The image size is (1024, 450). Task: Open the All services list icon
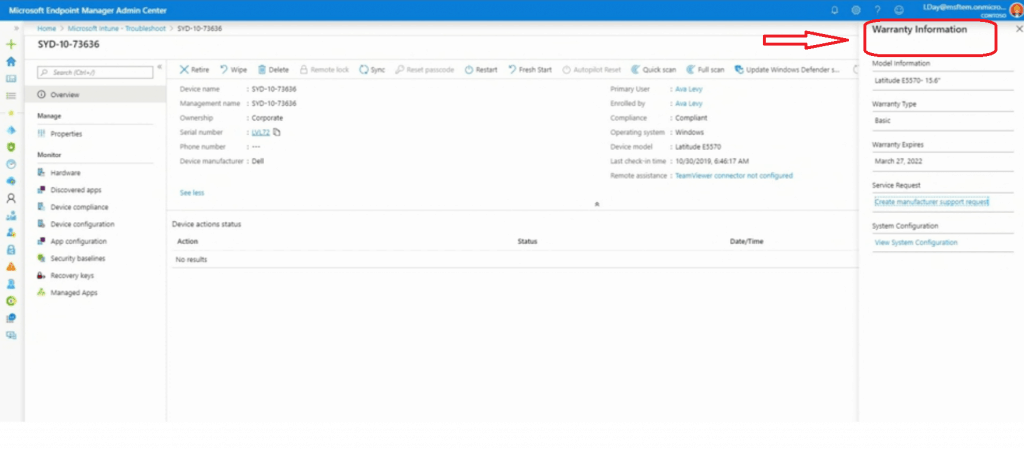tap(10, 96)
